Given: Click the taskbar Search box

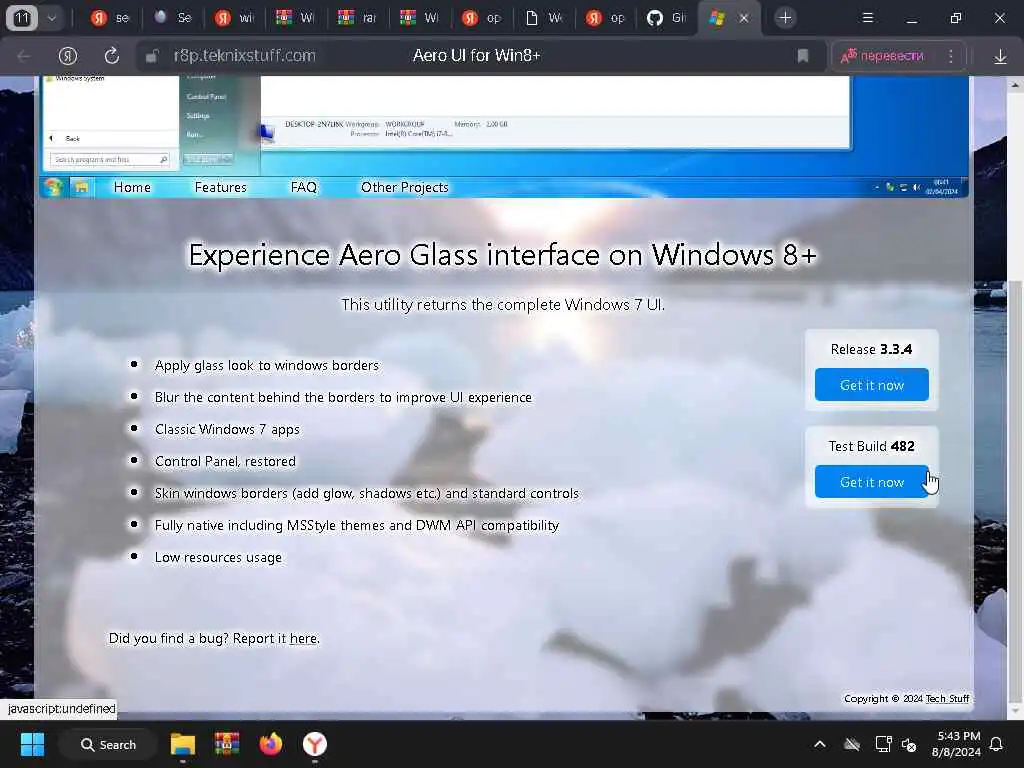Looking at the screenshot, I should (x=108, y=744).
